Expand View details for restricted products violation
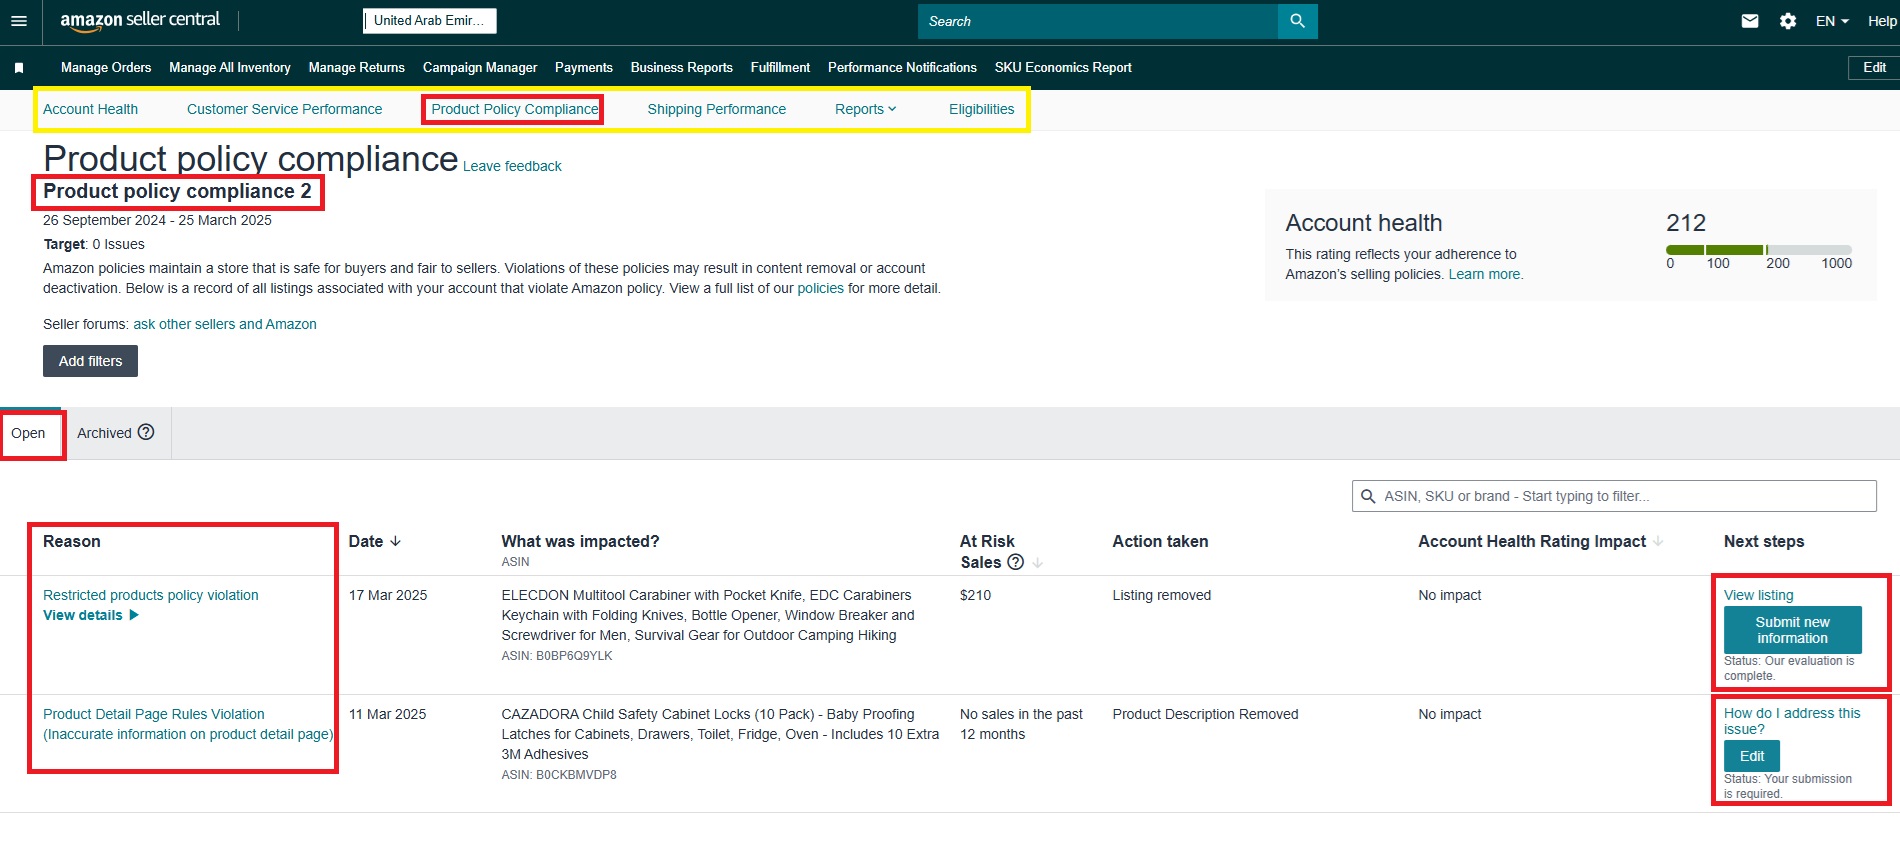The height and width of the screenshot is (860, 1900). [91, 615]
